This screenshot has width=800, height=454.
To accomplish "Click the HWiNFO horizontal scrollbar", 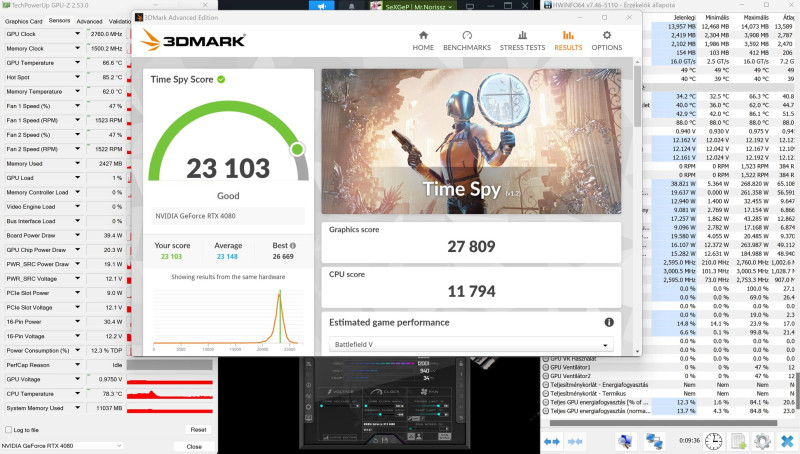I will 663,423.
